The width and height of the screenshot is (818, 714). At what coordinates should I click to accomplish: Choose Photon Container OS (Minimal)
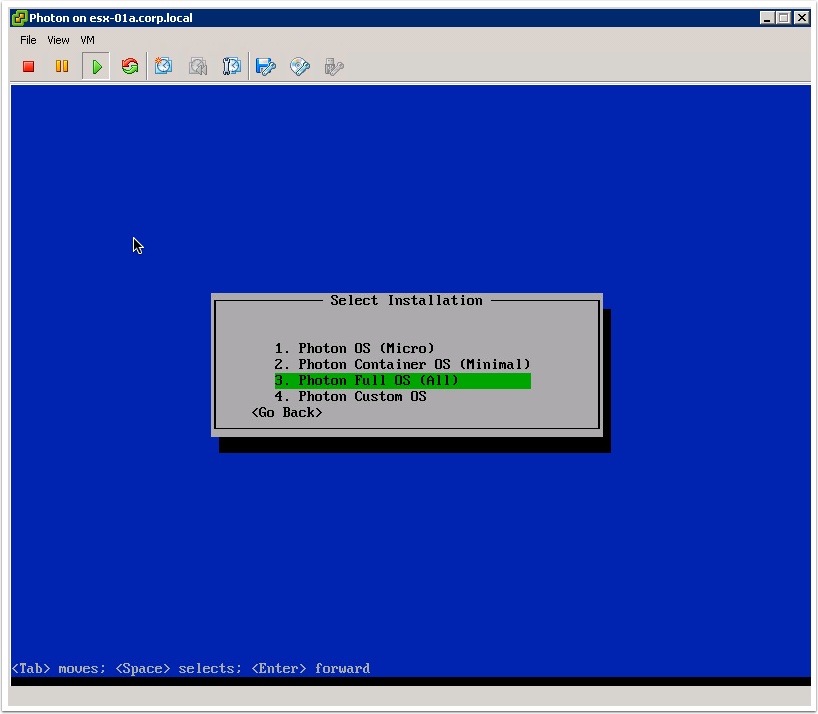click(402, 364)
